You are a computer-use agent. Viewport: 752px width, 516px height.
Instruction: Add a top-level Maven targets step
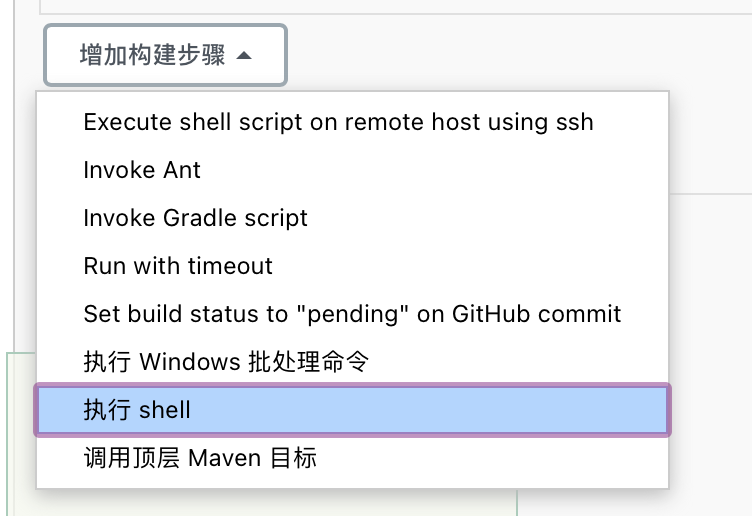(x=352, y=458)
